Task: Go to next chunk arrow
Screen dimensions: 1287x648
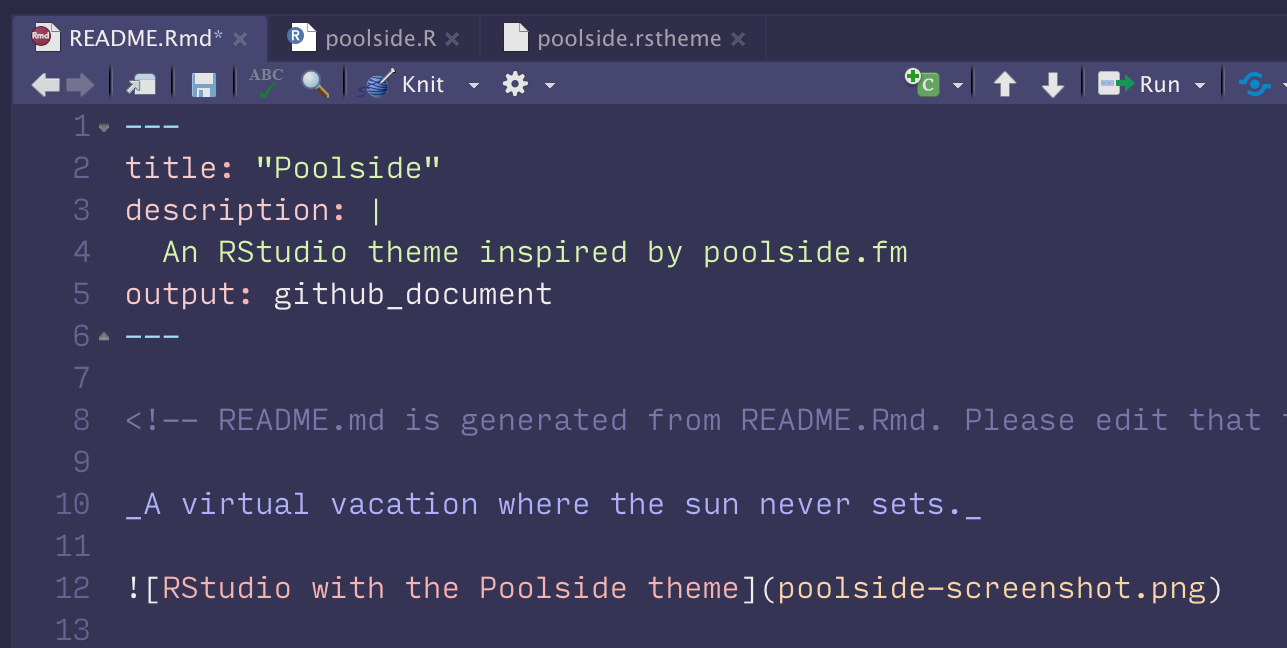Action: [1052, 85]
